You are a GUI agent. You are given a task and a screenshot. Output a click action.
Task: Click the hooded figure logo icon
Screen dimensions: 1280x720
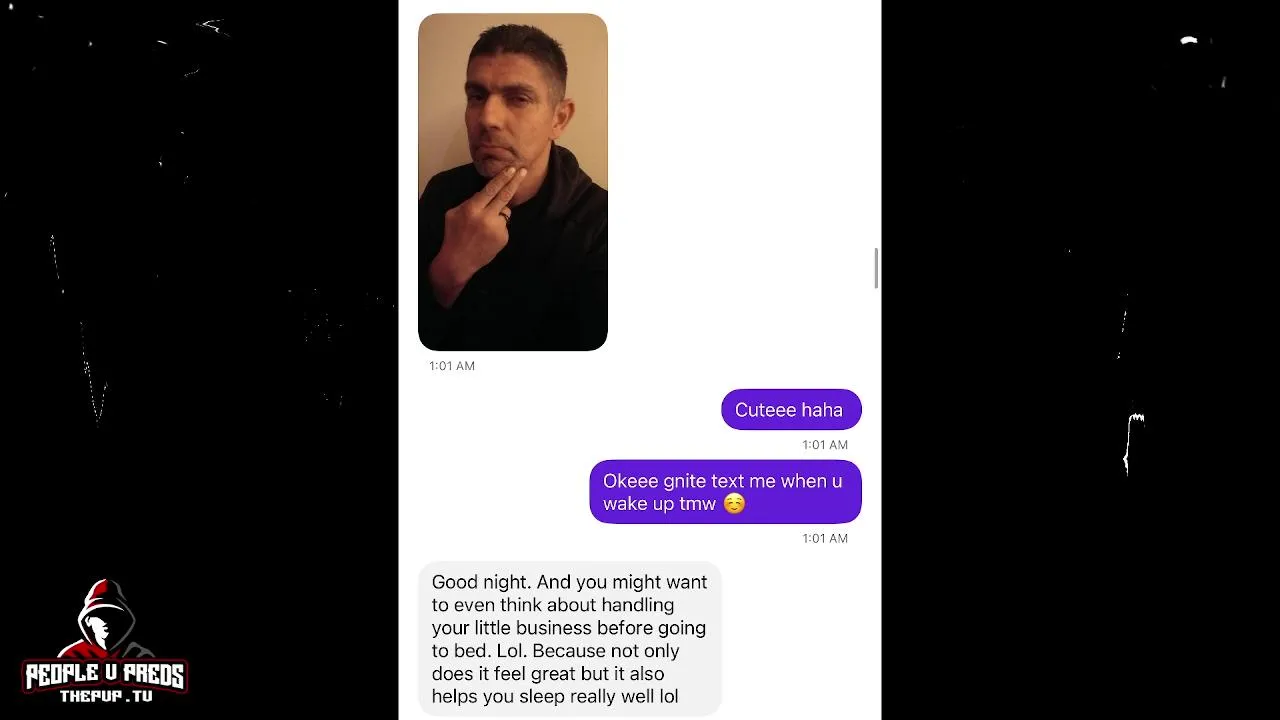tap(105, 620)
